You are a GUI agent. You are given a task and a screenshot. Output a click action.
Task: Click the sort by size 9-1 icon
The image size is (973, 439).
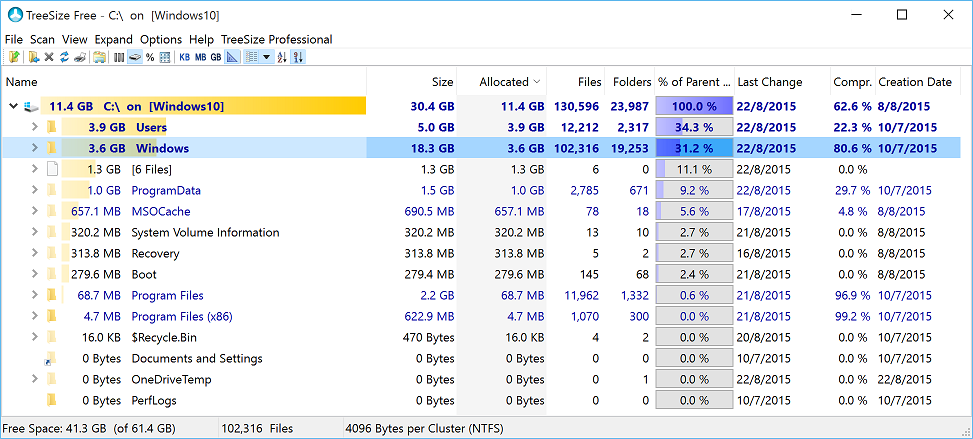(298, 57)
